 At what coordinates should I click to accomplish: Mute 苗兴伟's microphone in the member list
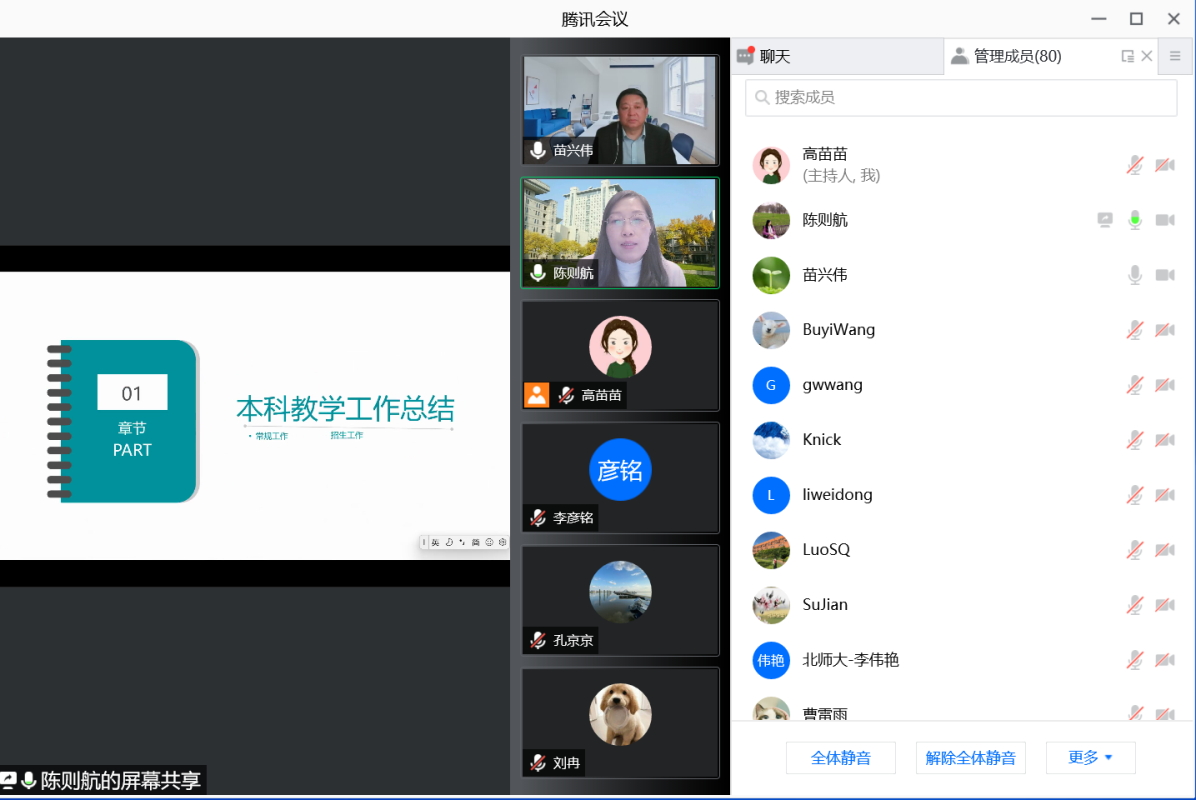[1135, 275]
